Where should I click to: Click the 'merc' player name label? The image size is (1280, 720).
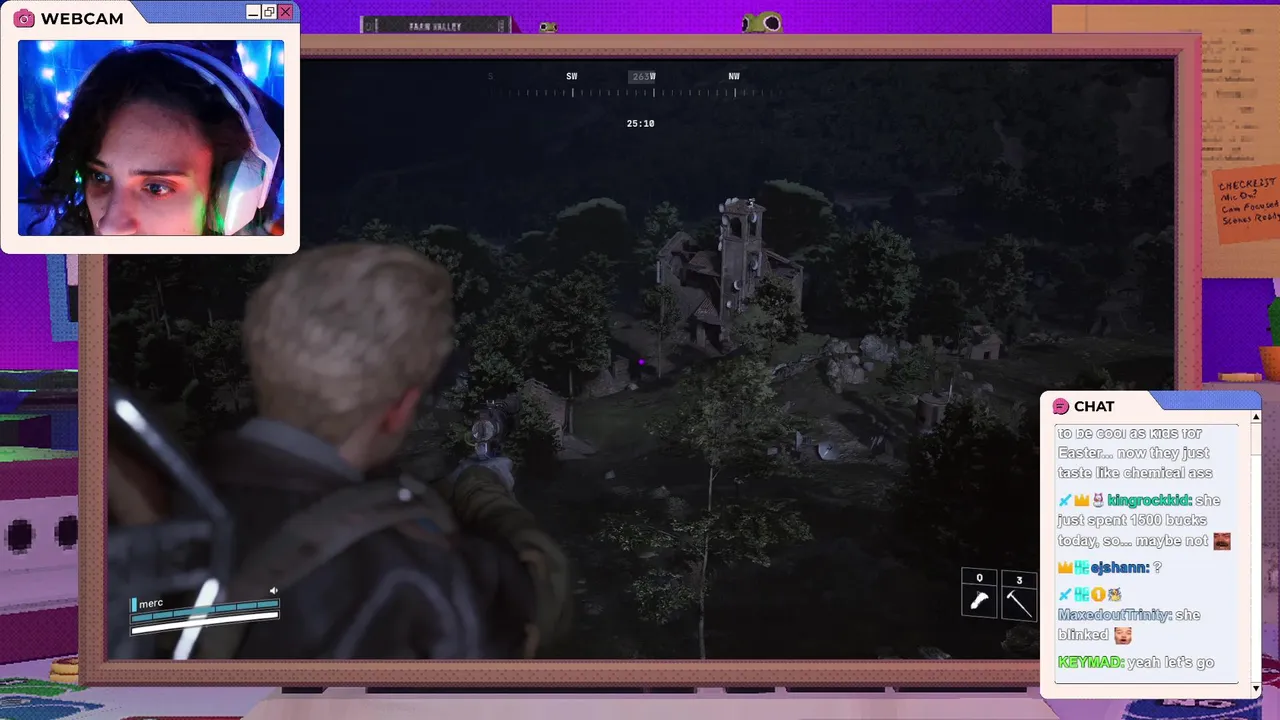pos(150,603)
